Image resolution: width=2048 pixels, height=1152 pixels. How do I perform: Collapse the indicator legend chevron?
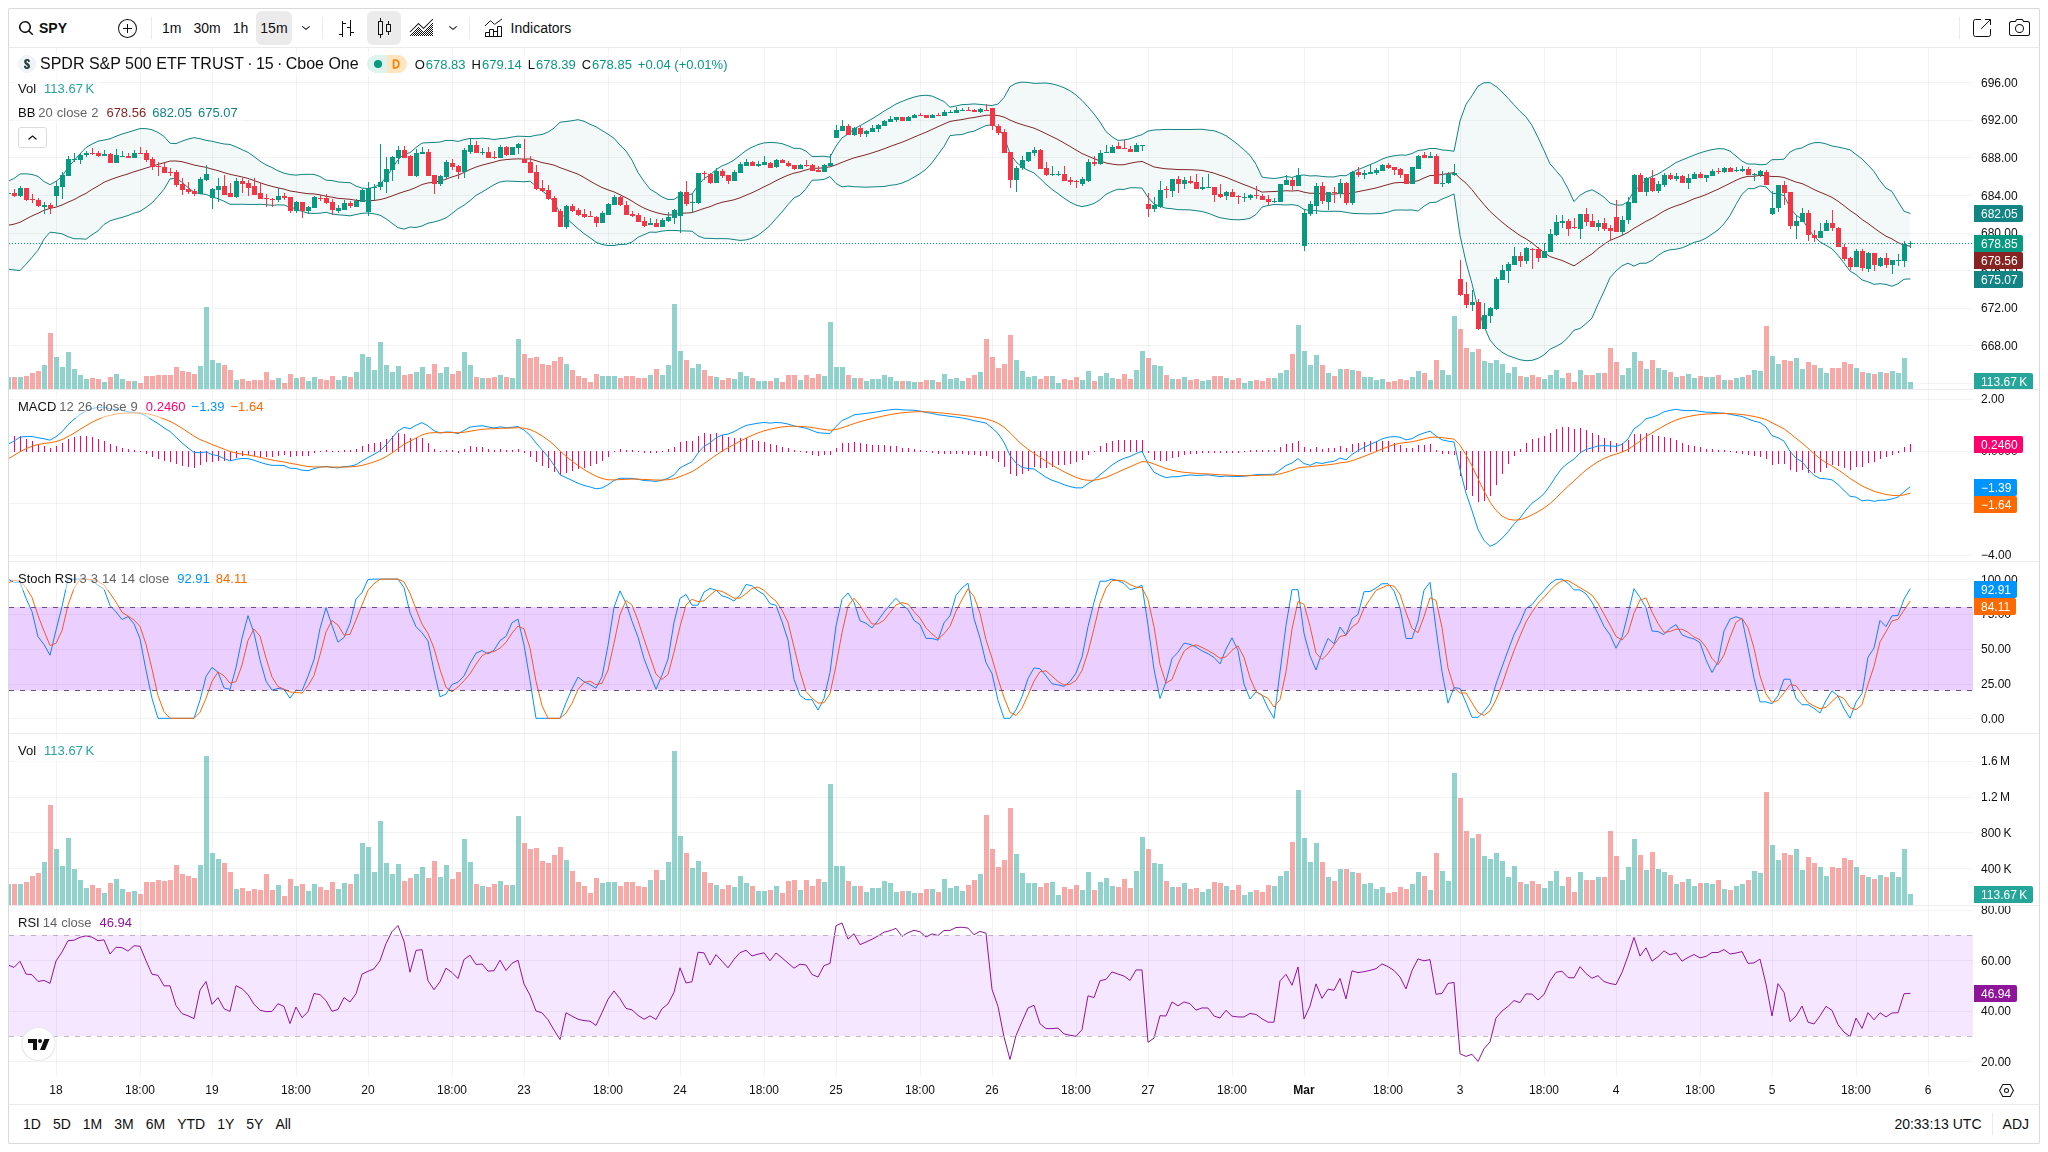(x=32, y=138)
